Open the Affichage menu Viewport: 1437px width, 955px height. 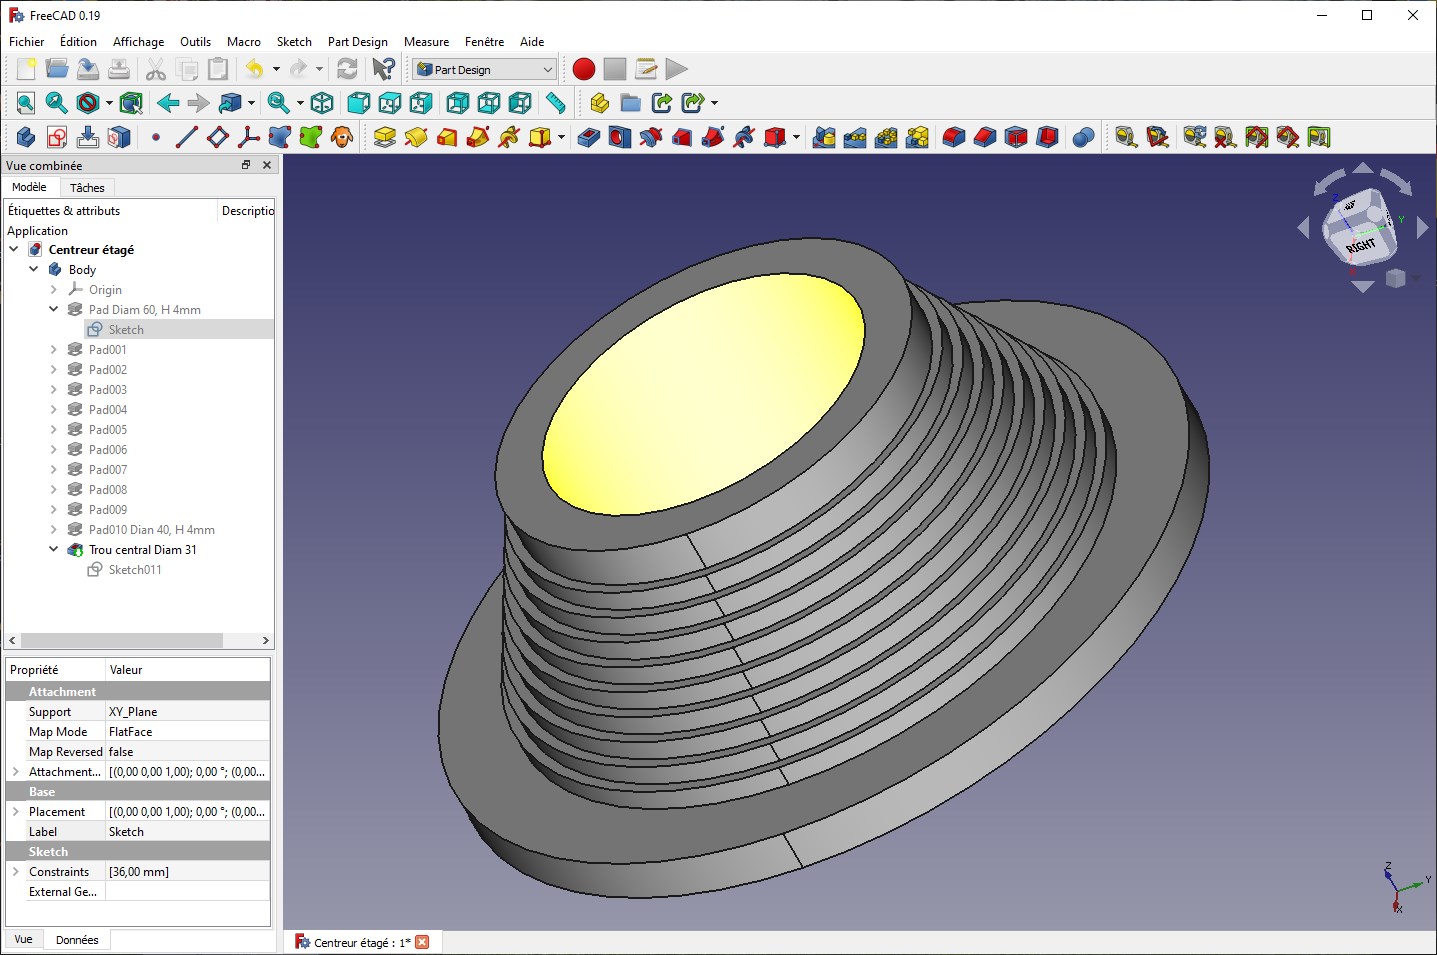(x=138, y=41)
